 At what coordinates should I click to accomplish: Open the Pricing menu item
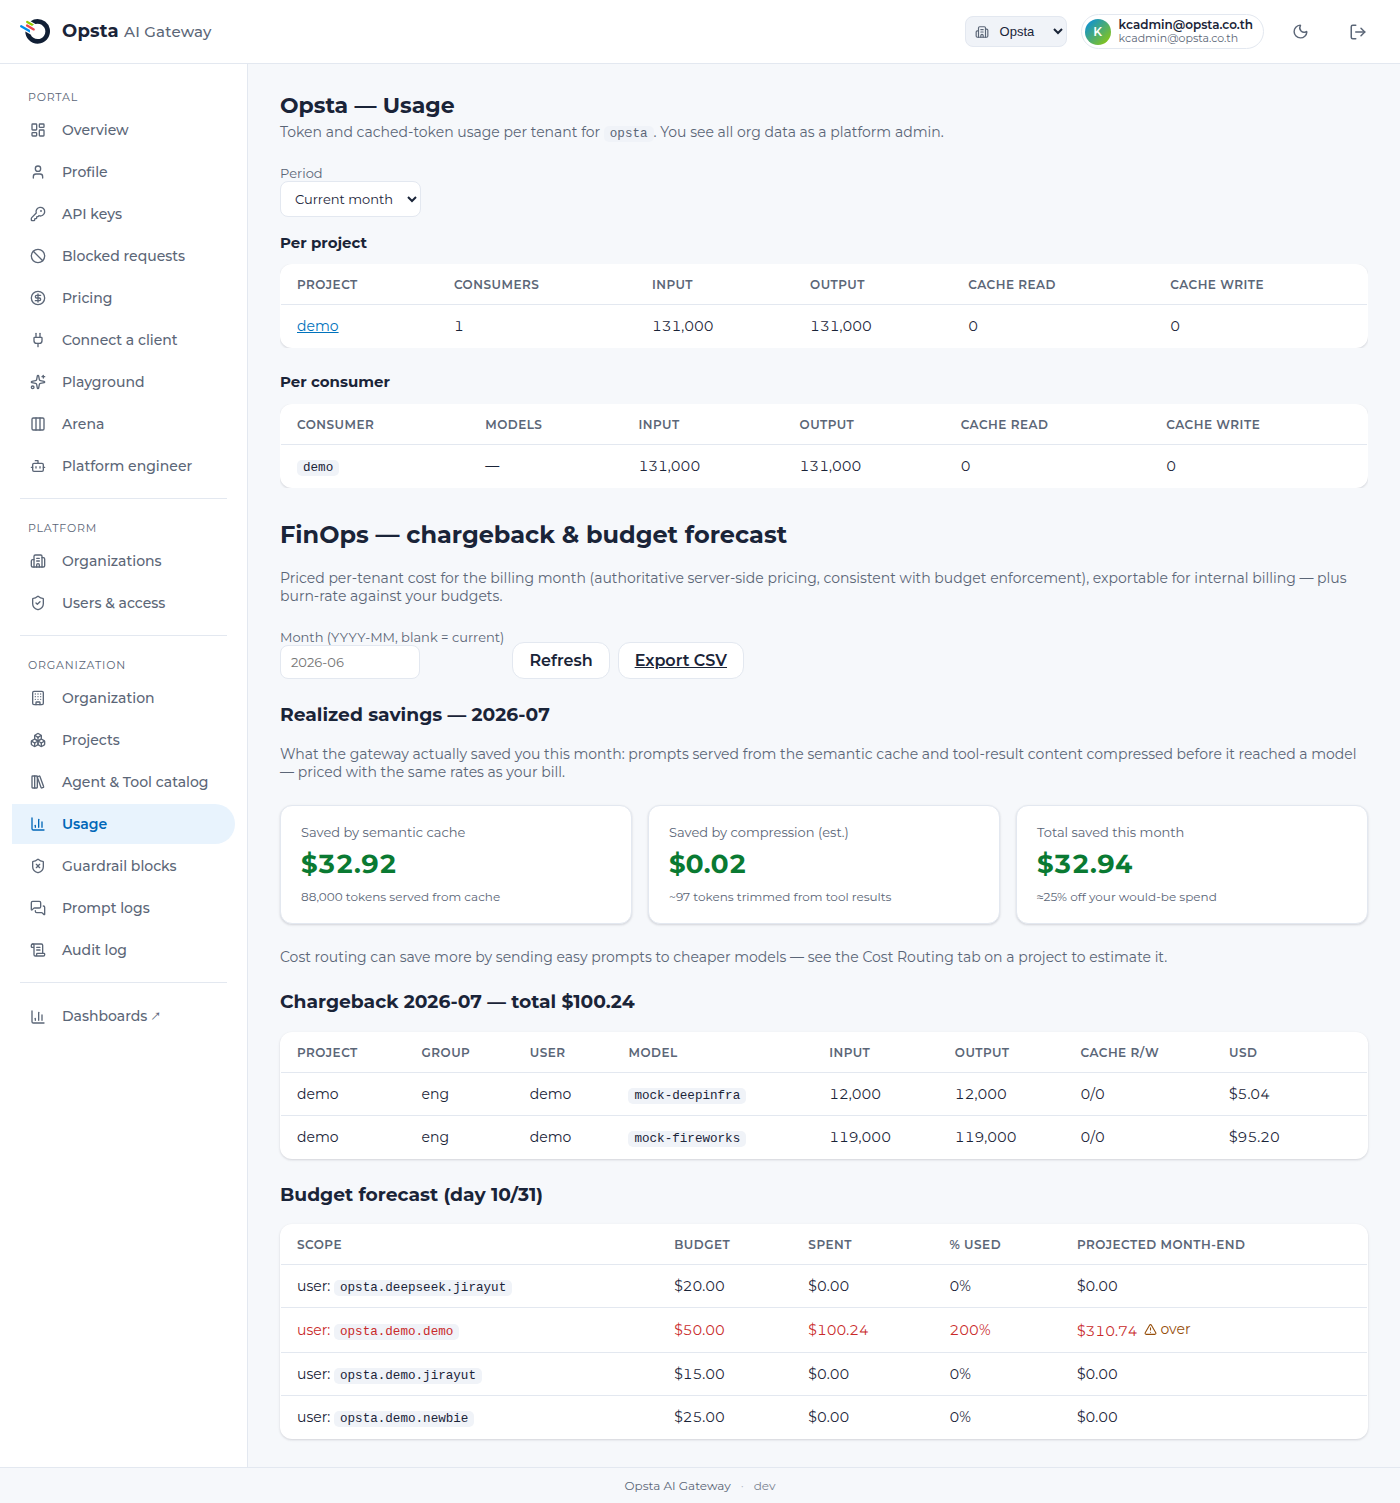(123, 298)
